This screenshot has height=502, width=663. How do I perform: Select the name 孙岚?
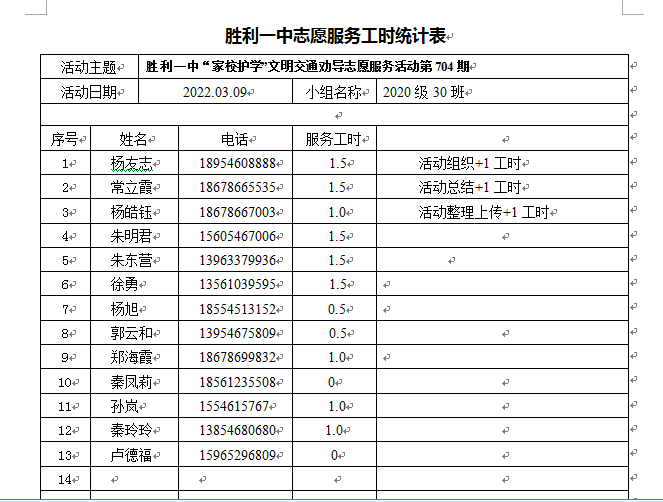click(x=124, y=406)
